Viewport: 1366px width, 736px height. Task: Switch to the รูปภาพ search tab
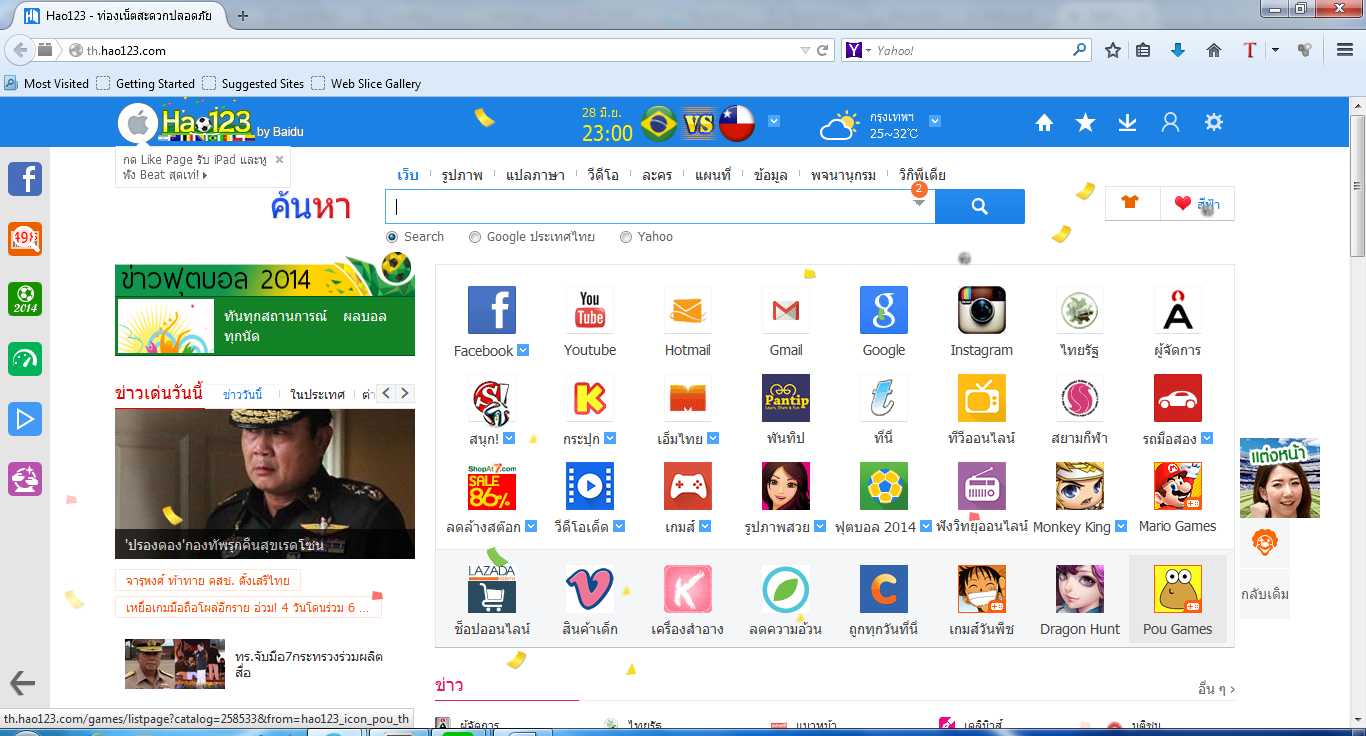462,175
